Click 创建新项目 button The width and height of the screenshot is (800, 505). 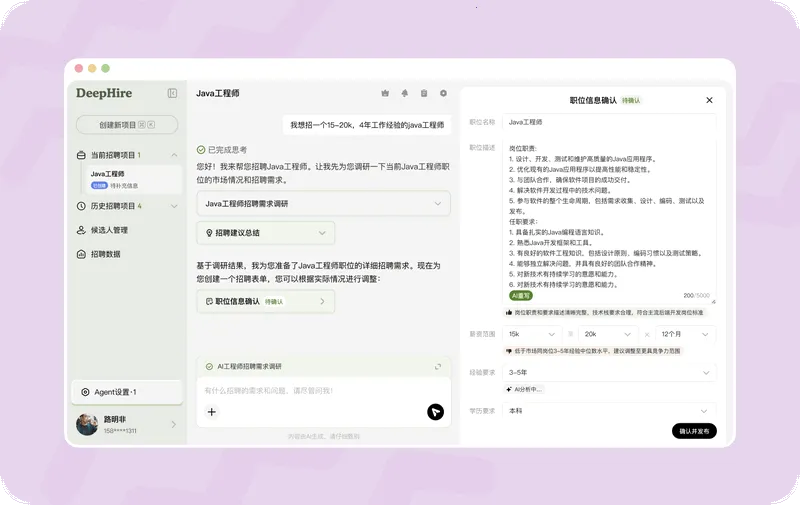[127, 124]
